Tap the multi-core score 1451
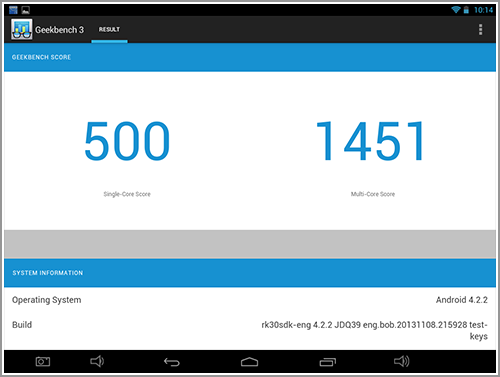The width and height of the screenshot is (500, 377). (x=370, y=141)
